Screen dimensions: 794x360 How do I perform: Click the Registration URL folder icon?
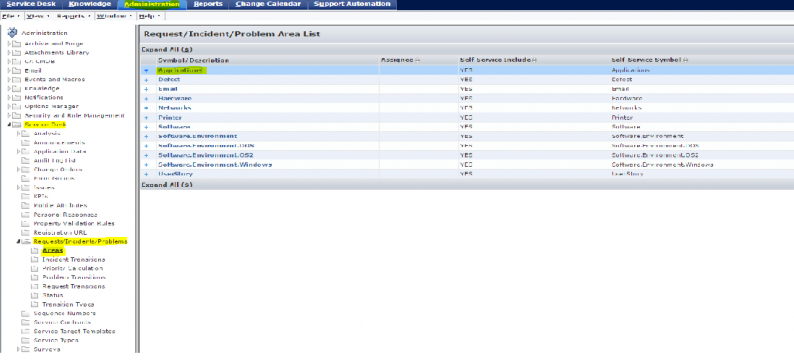click(26, 232)
